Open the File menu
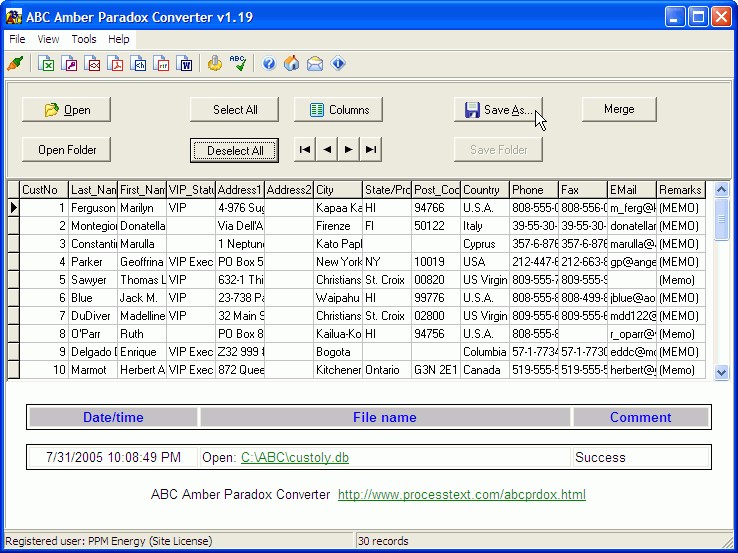Viewport: 738px width, 553px height. pos(17,39)
